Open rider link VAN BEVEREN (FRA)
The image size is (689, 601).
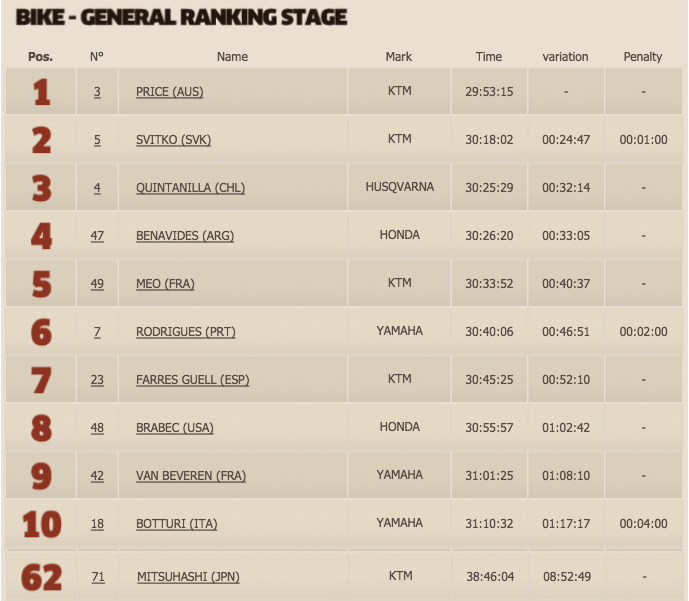pos(191,476)
